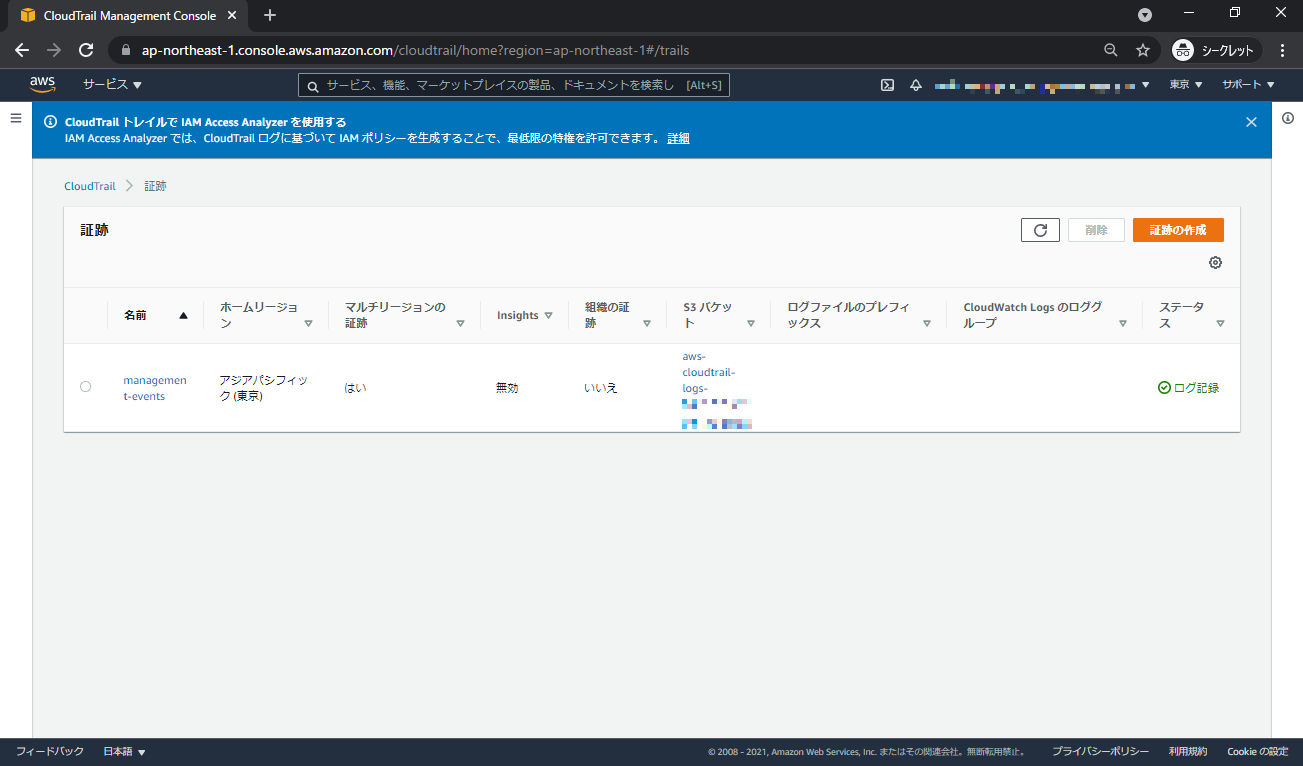Open 利用規約 footer link
The height and width of the screenshot is (766, 1303).
[1188, 752]
